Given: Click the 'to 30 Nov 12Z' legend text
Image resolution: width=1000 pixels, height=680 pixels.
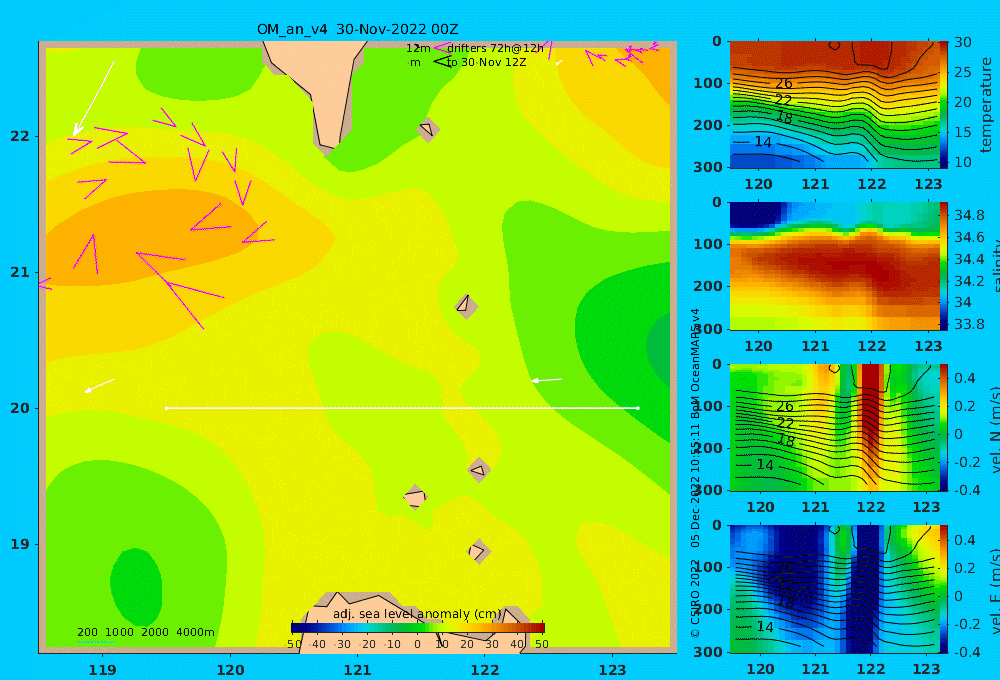Looking at the screenshot, I should tap(486, 63).
